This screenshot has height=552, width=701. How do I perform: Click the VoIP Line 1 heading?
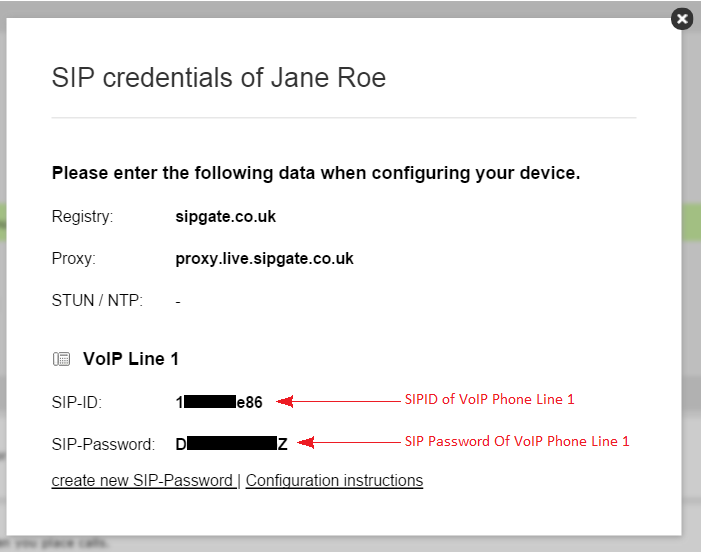tap(131, 359)
